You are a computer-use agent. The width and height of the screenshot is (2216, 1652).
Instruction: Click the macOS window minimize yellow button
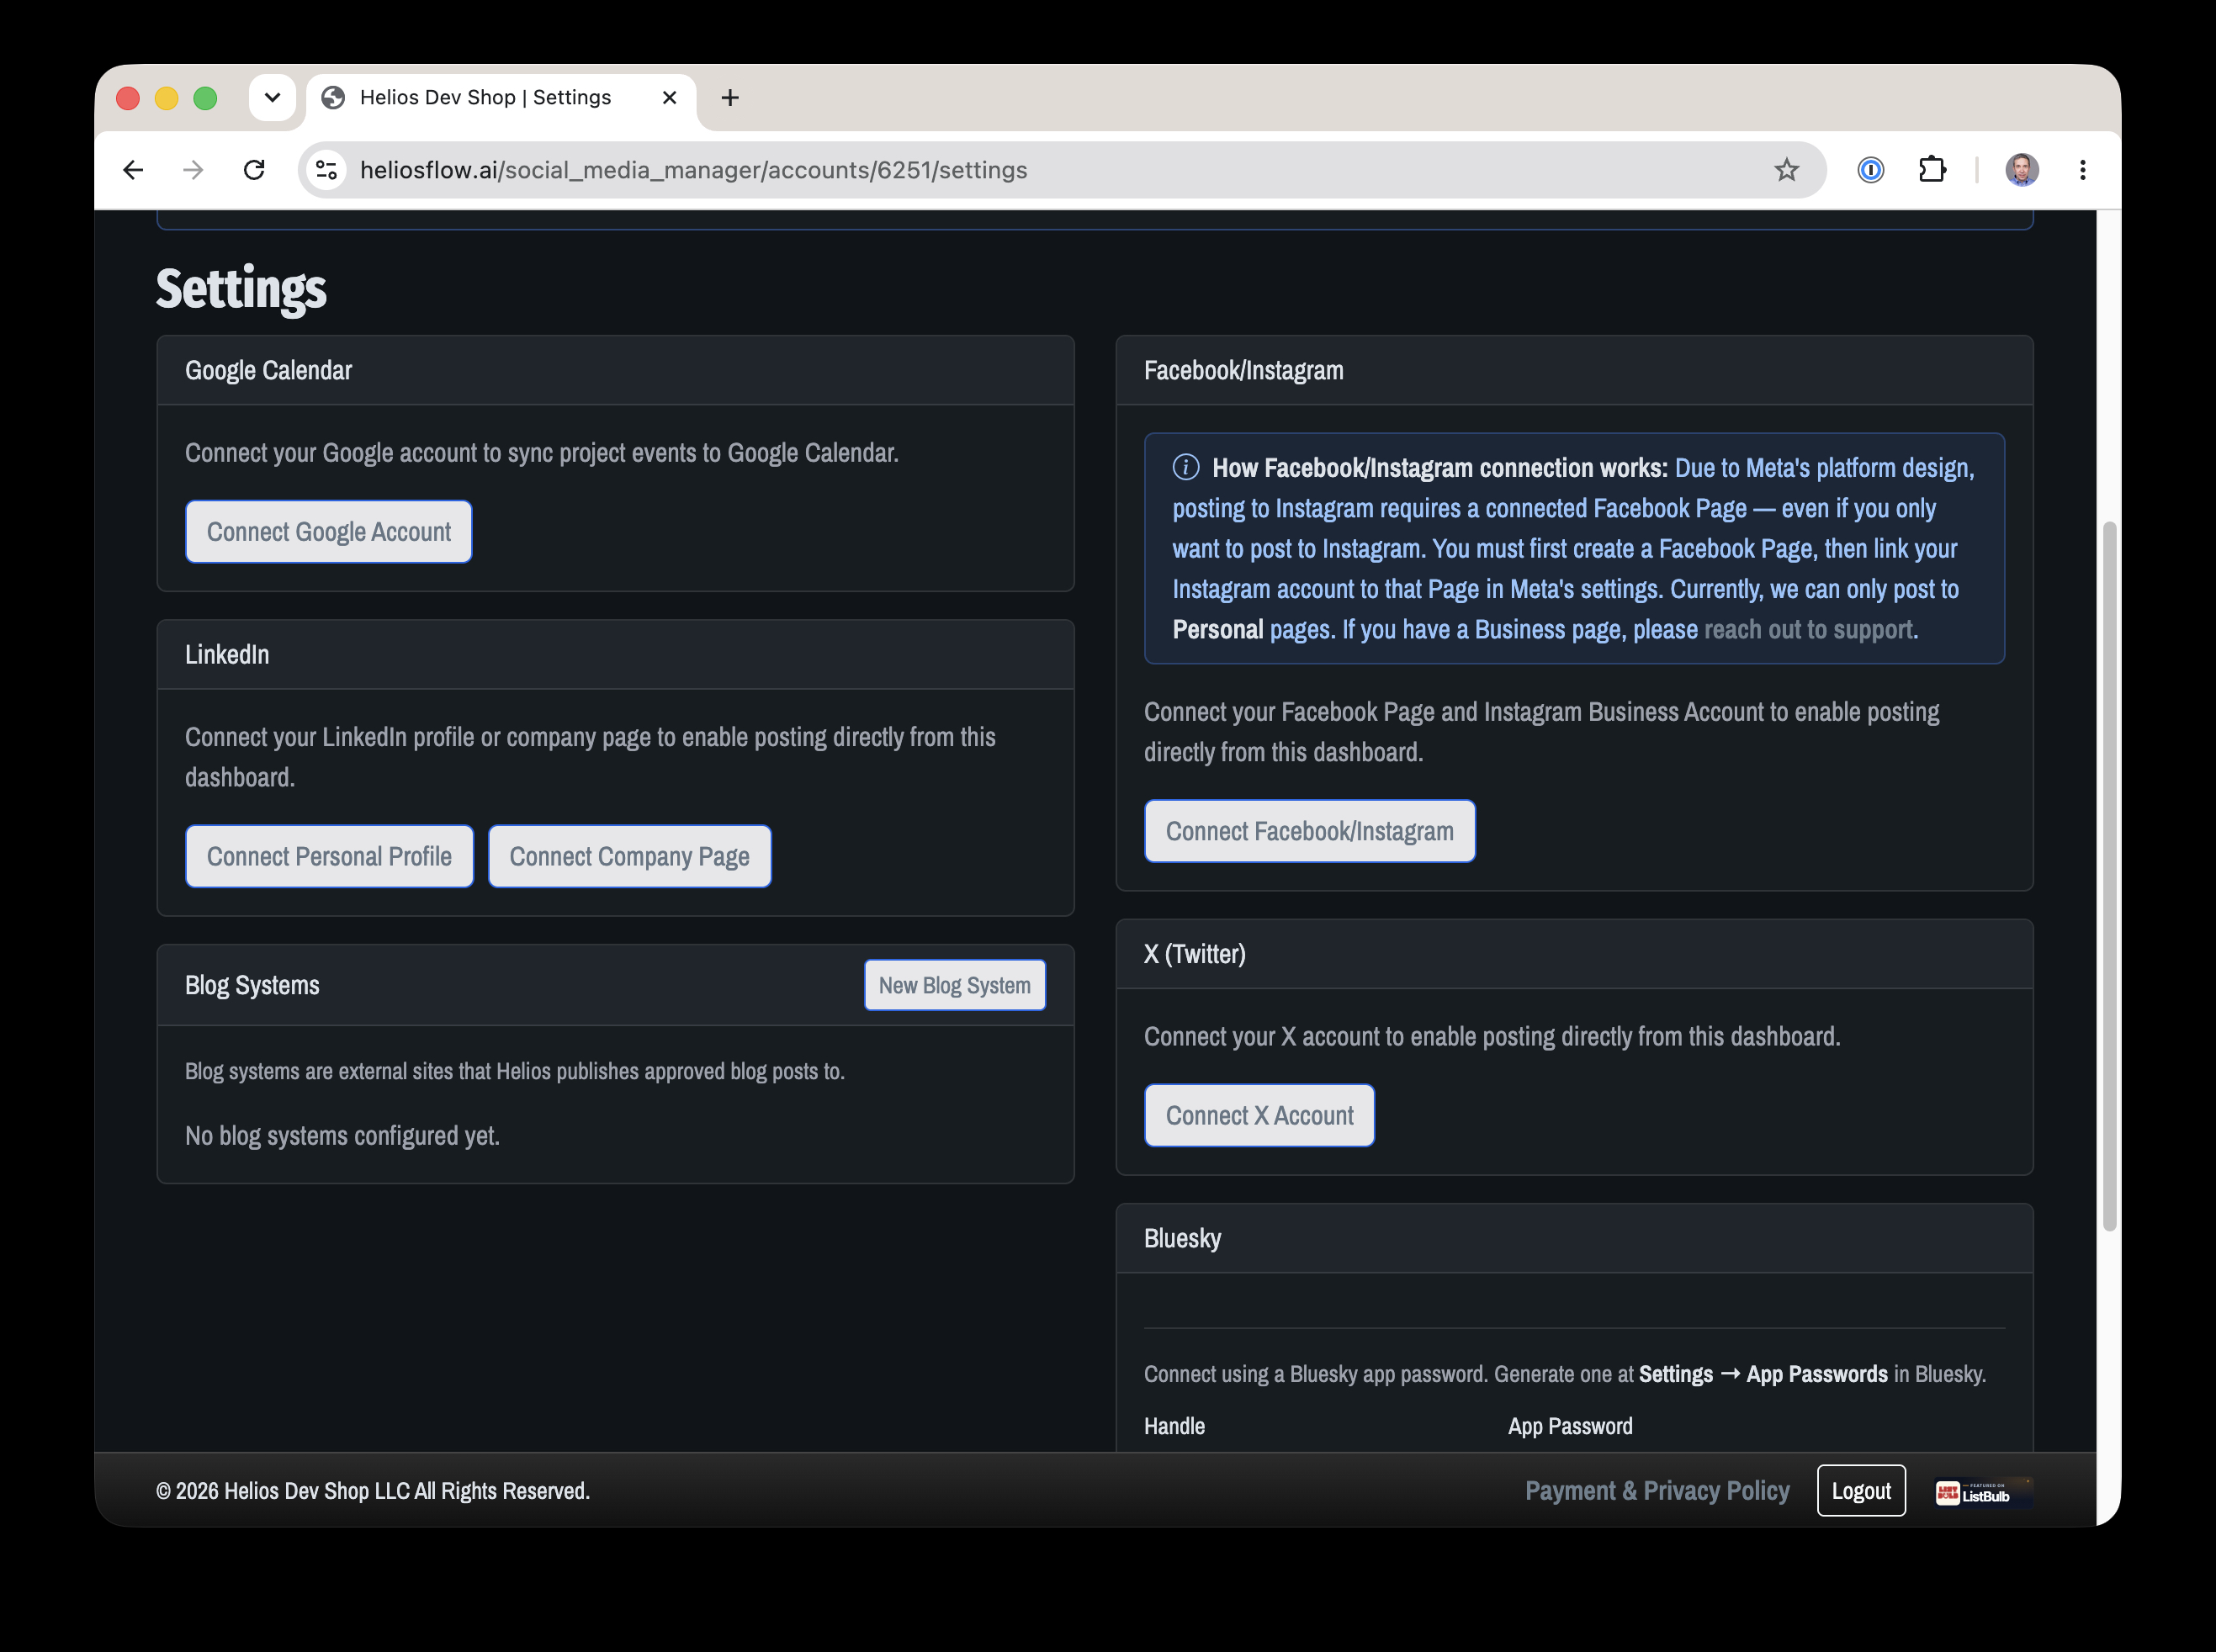pyautogui.click(x=166, y=98)
